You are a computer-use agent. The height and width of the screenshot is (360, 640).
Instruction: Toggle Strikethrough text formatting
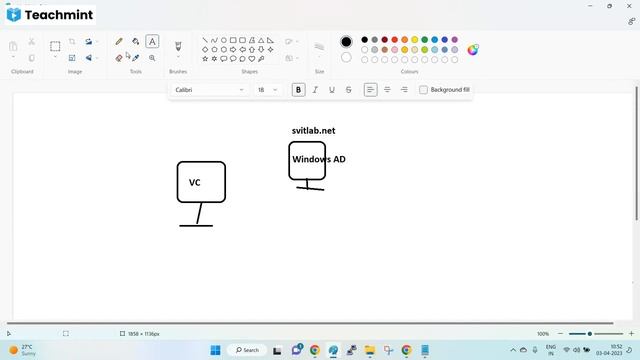[349, 90]
